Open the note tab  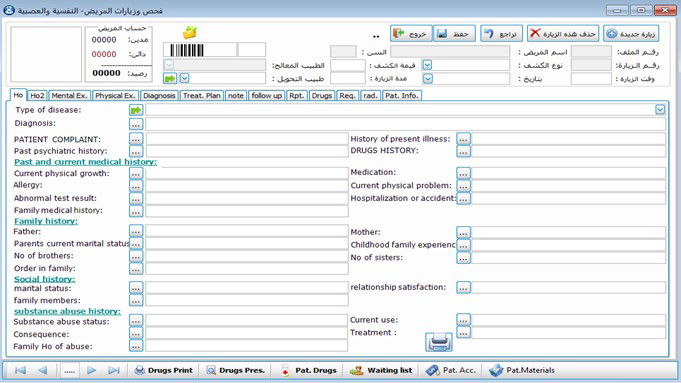[236, 96]
